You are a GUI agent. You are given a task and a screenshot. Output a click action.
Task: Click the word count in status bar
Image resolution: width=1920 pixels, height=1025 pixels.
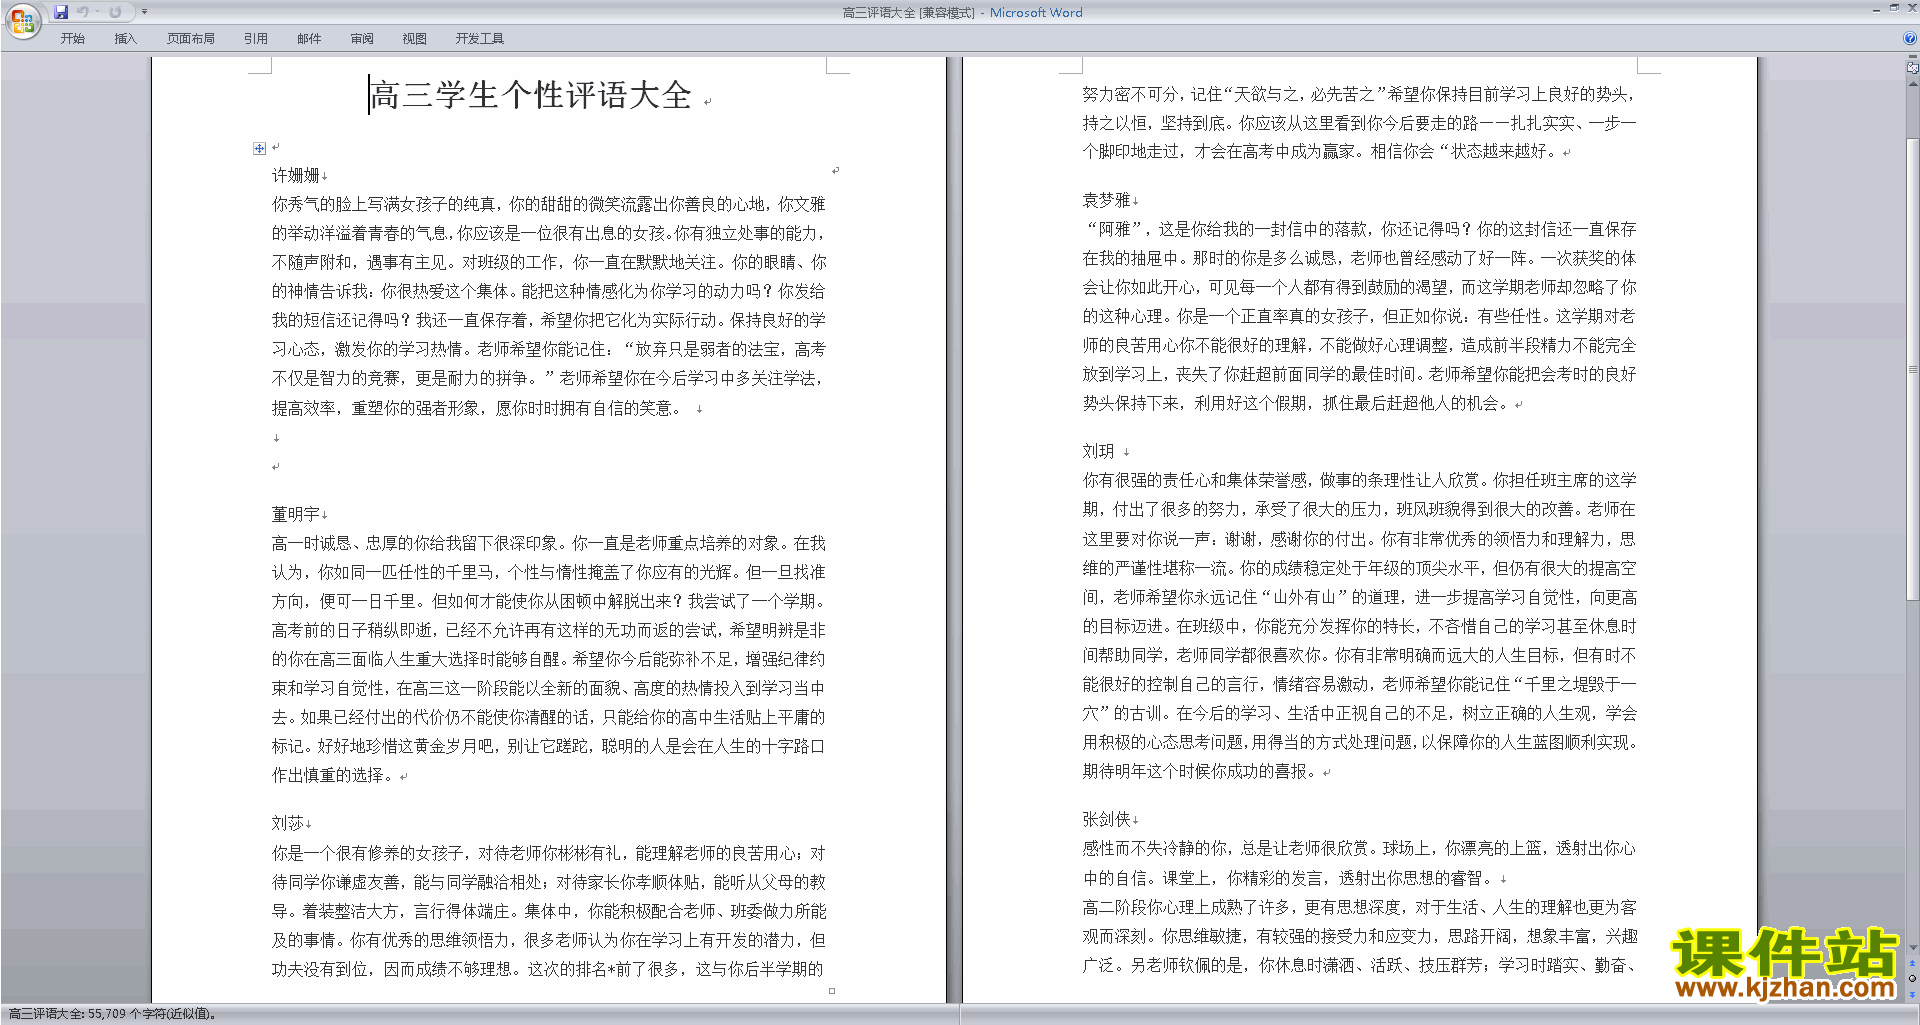tap(112, 1014)
